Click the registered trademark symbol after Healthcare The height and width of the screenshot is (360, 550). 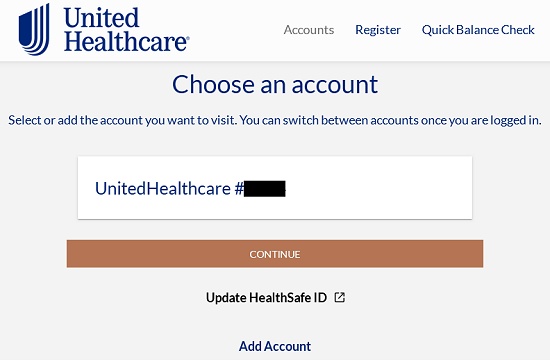(188, 38)
